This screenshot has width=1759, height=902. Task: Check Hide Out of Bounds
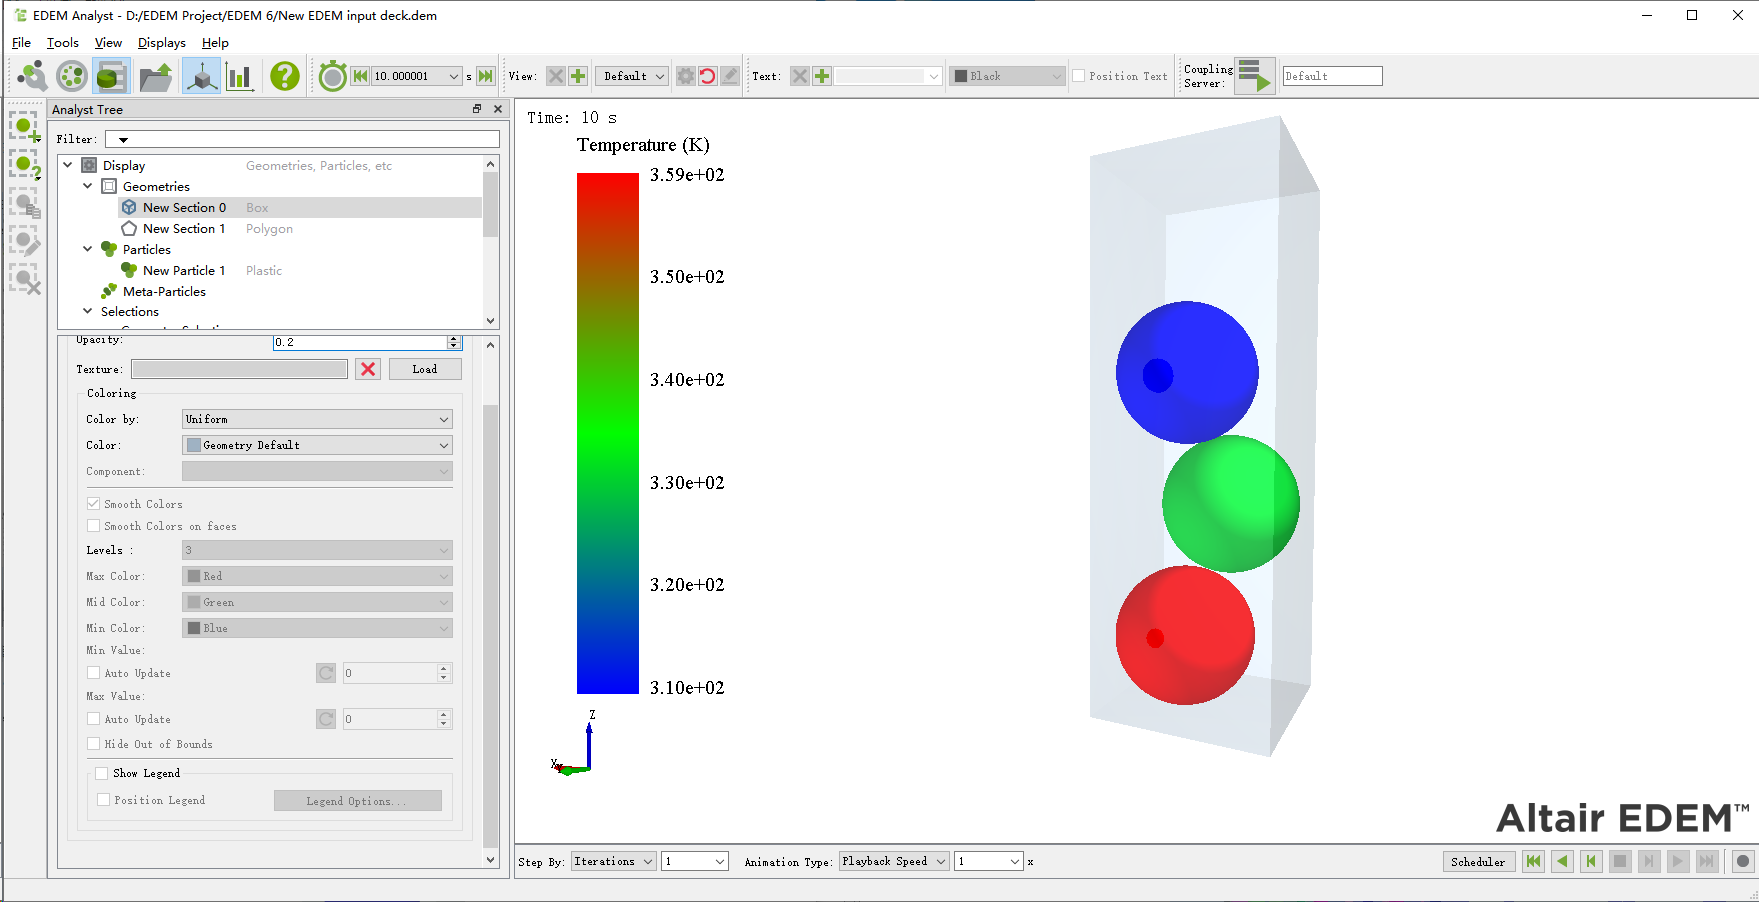coord(94,744)
